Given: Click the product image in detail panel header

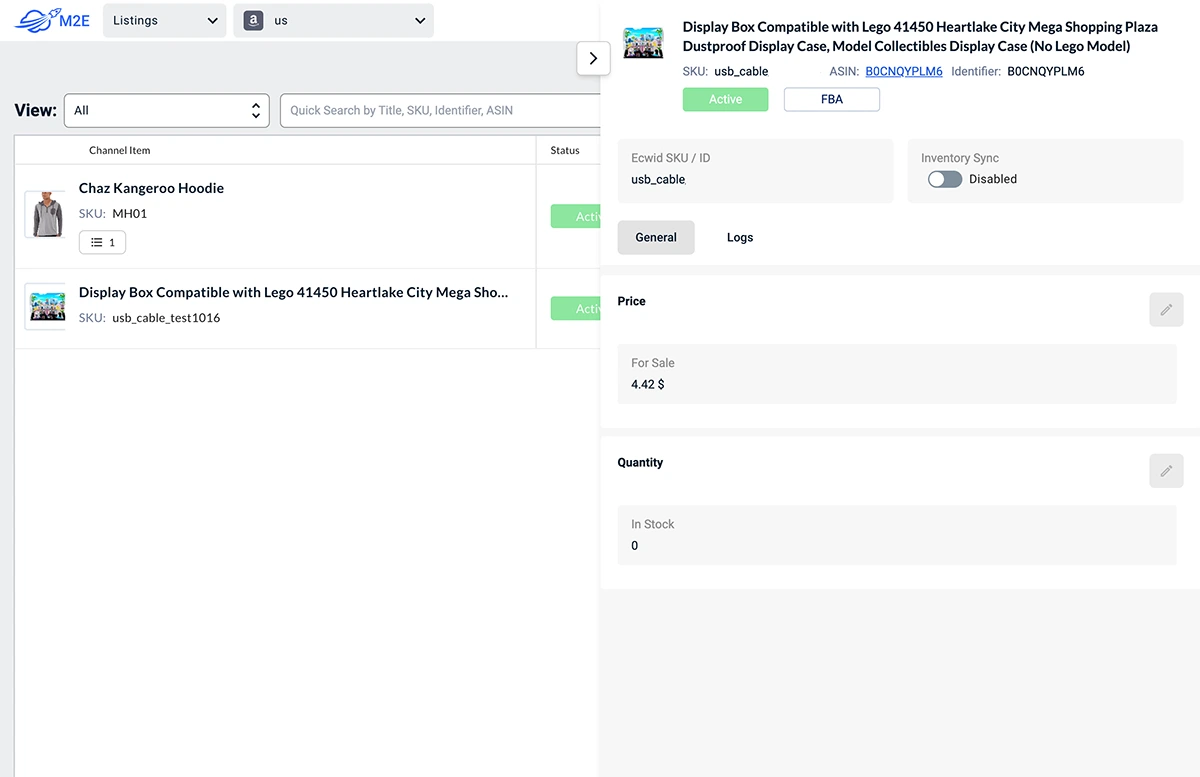Looking at the screenshot, I should click(x=644, y=43).
